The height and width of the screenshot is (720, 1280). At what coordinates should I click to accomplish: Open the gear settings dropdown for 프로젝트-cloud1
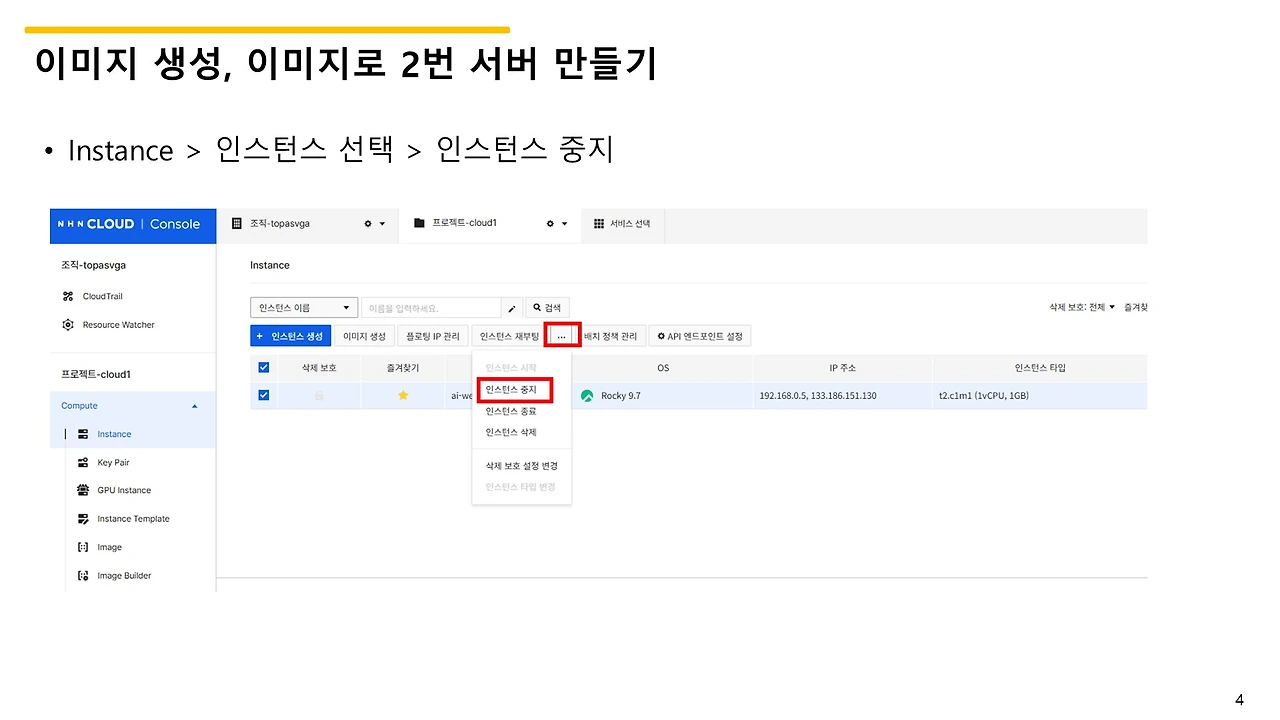coord(556,224)
